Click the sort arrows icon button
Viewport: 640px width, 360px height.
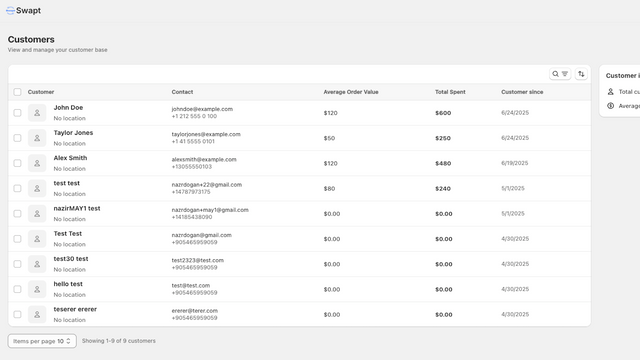581,74
